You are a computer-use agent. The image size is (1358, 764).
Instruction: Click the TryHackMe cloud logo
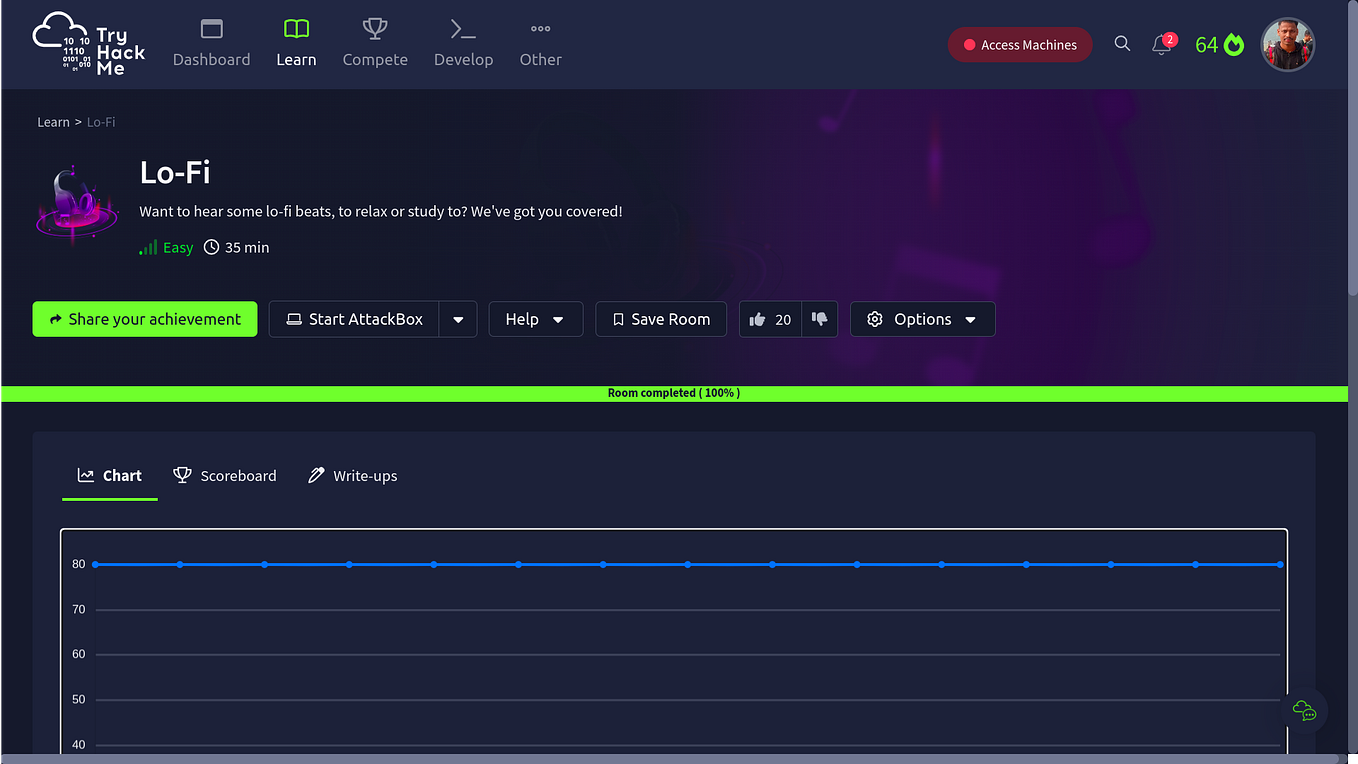89,44
